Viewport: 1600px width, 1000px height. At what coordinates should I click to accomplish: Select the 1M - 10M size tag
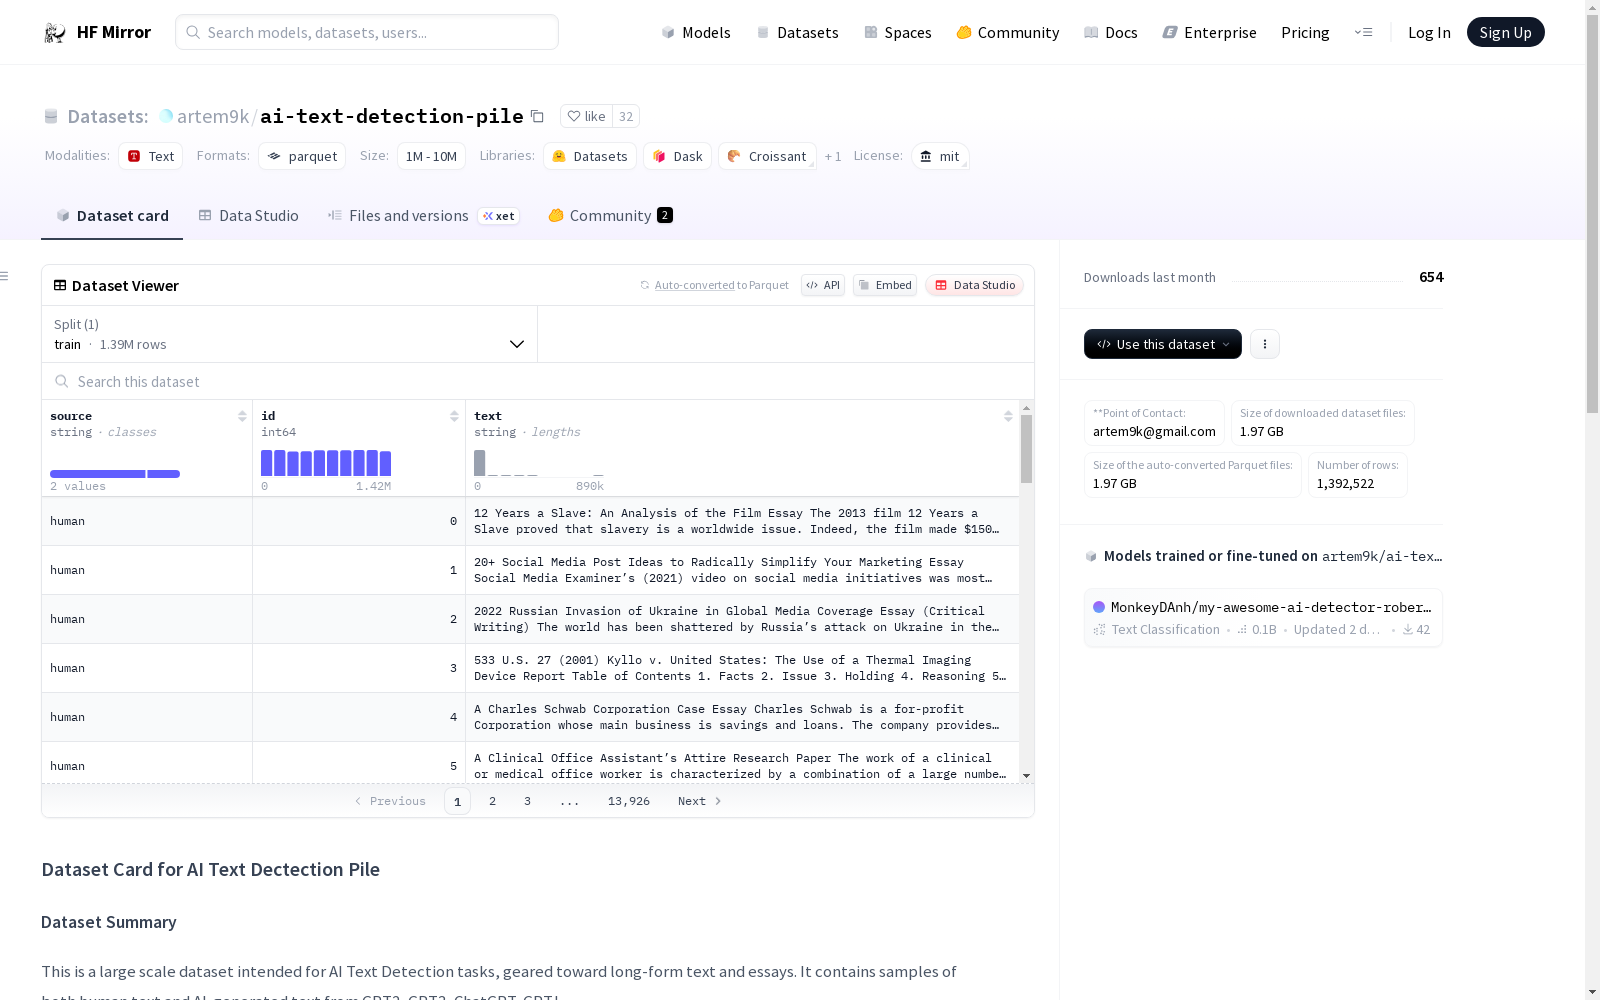pyautogui.click(x=431, y=156)
